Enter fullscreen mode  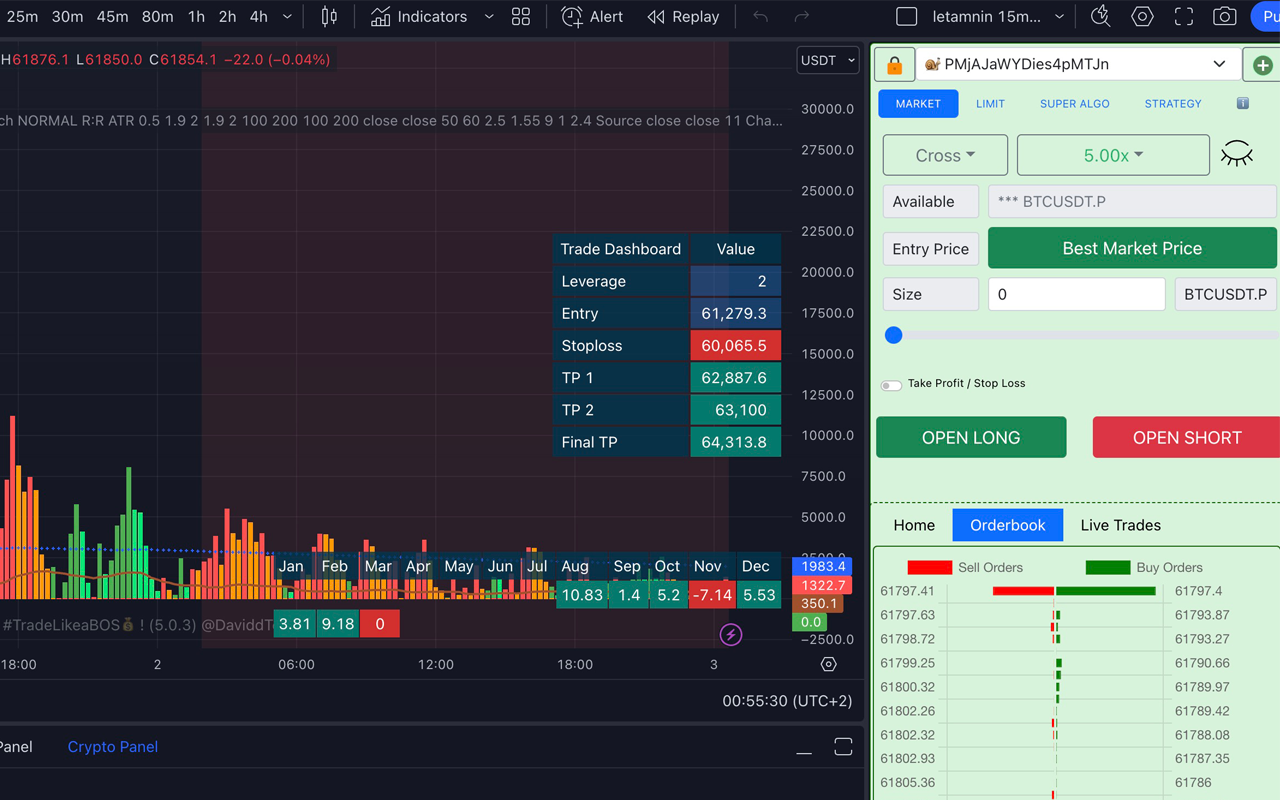pyautogui.click(x=1184, y=17)
